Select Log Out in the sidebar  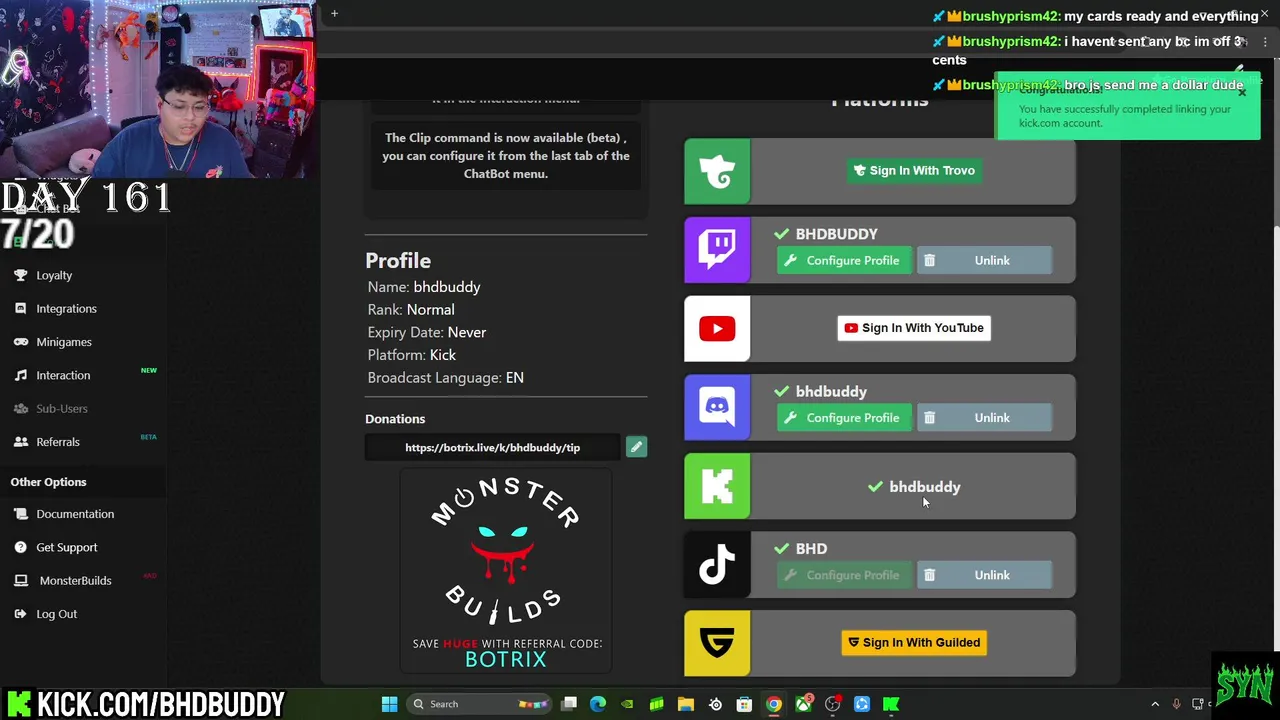(x=56, y=614)
